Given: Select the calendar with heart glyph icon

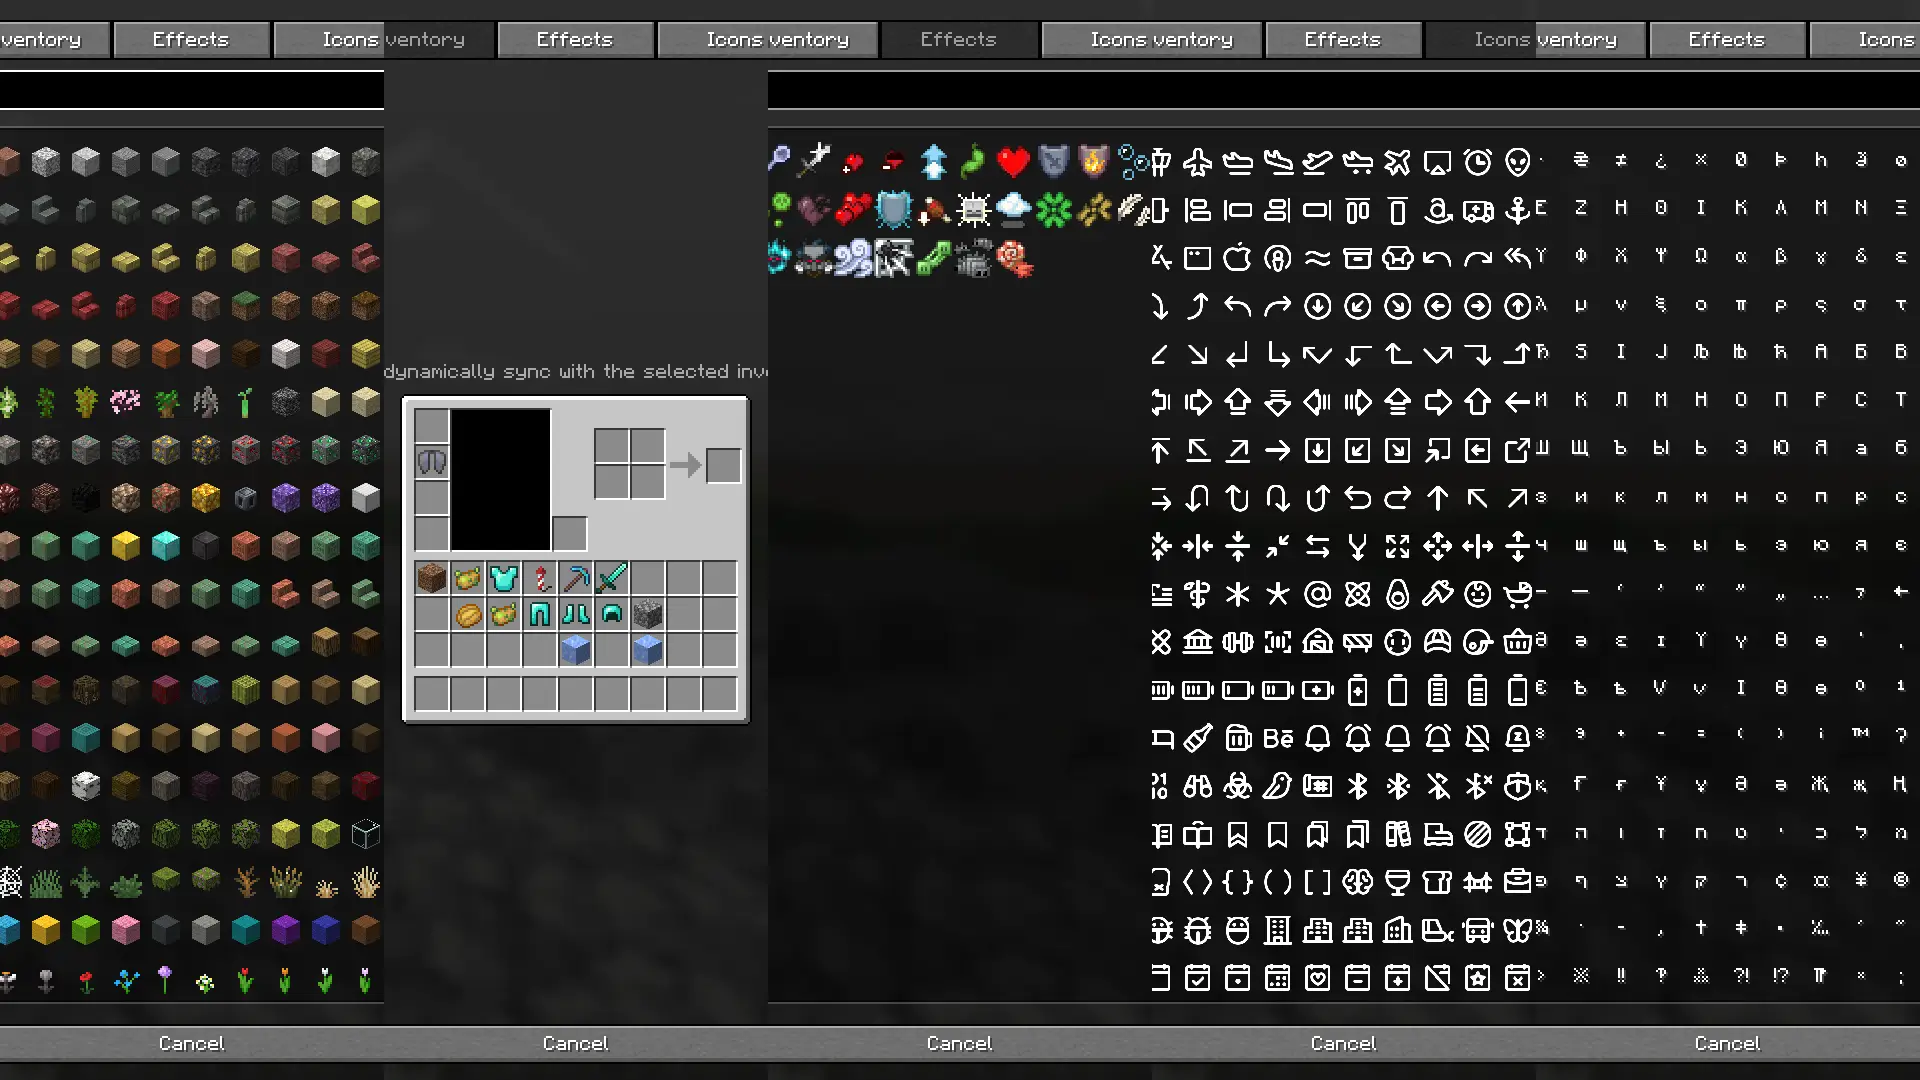Looking at the screenshot, I should [1317, 977].
